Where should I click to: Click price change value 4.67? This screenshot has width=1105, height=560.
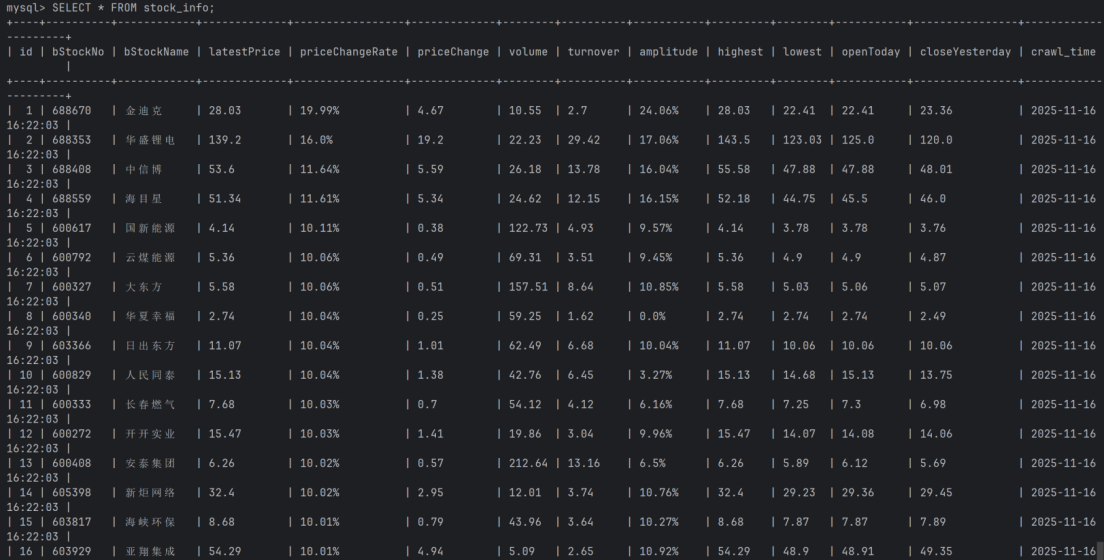pyautogui.click(x=430, y=111)
